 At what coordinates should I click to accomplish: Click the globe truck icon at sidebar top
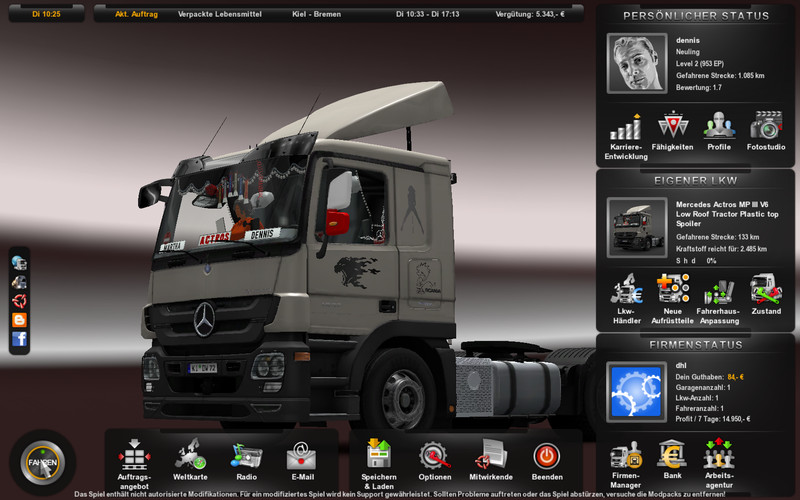[x=19, y=263]
